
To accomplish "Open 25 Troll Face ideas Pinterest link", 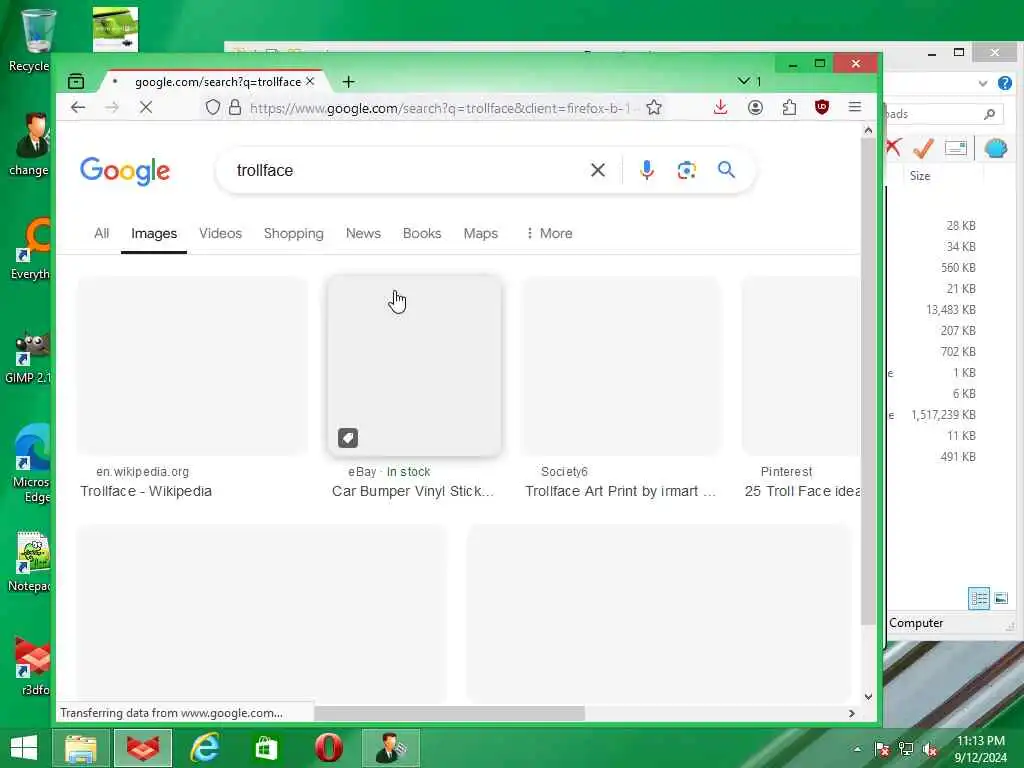I will coord(803,491).
